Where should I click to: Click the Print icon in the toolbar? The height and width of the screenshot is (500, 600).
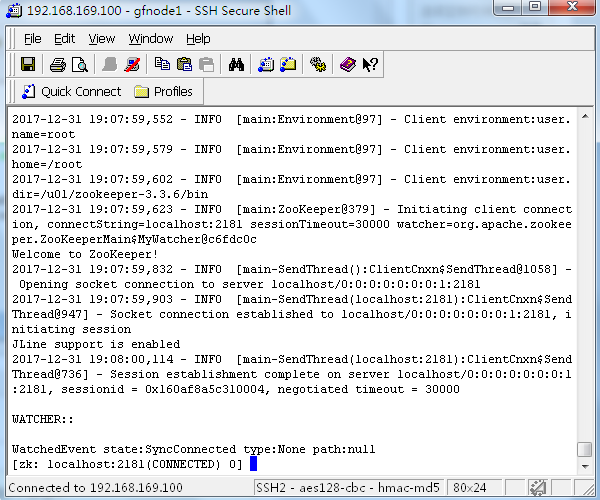point(58,64)
